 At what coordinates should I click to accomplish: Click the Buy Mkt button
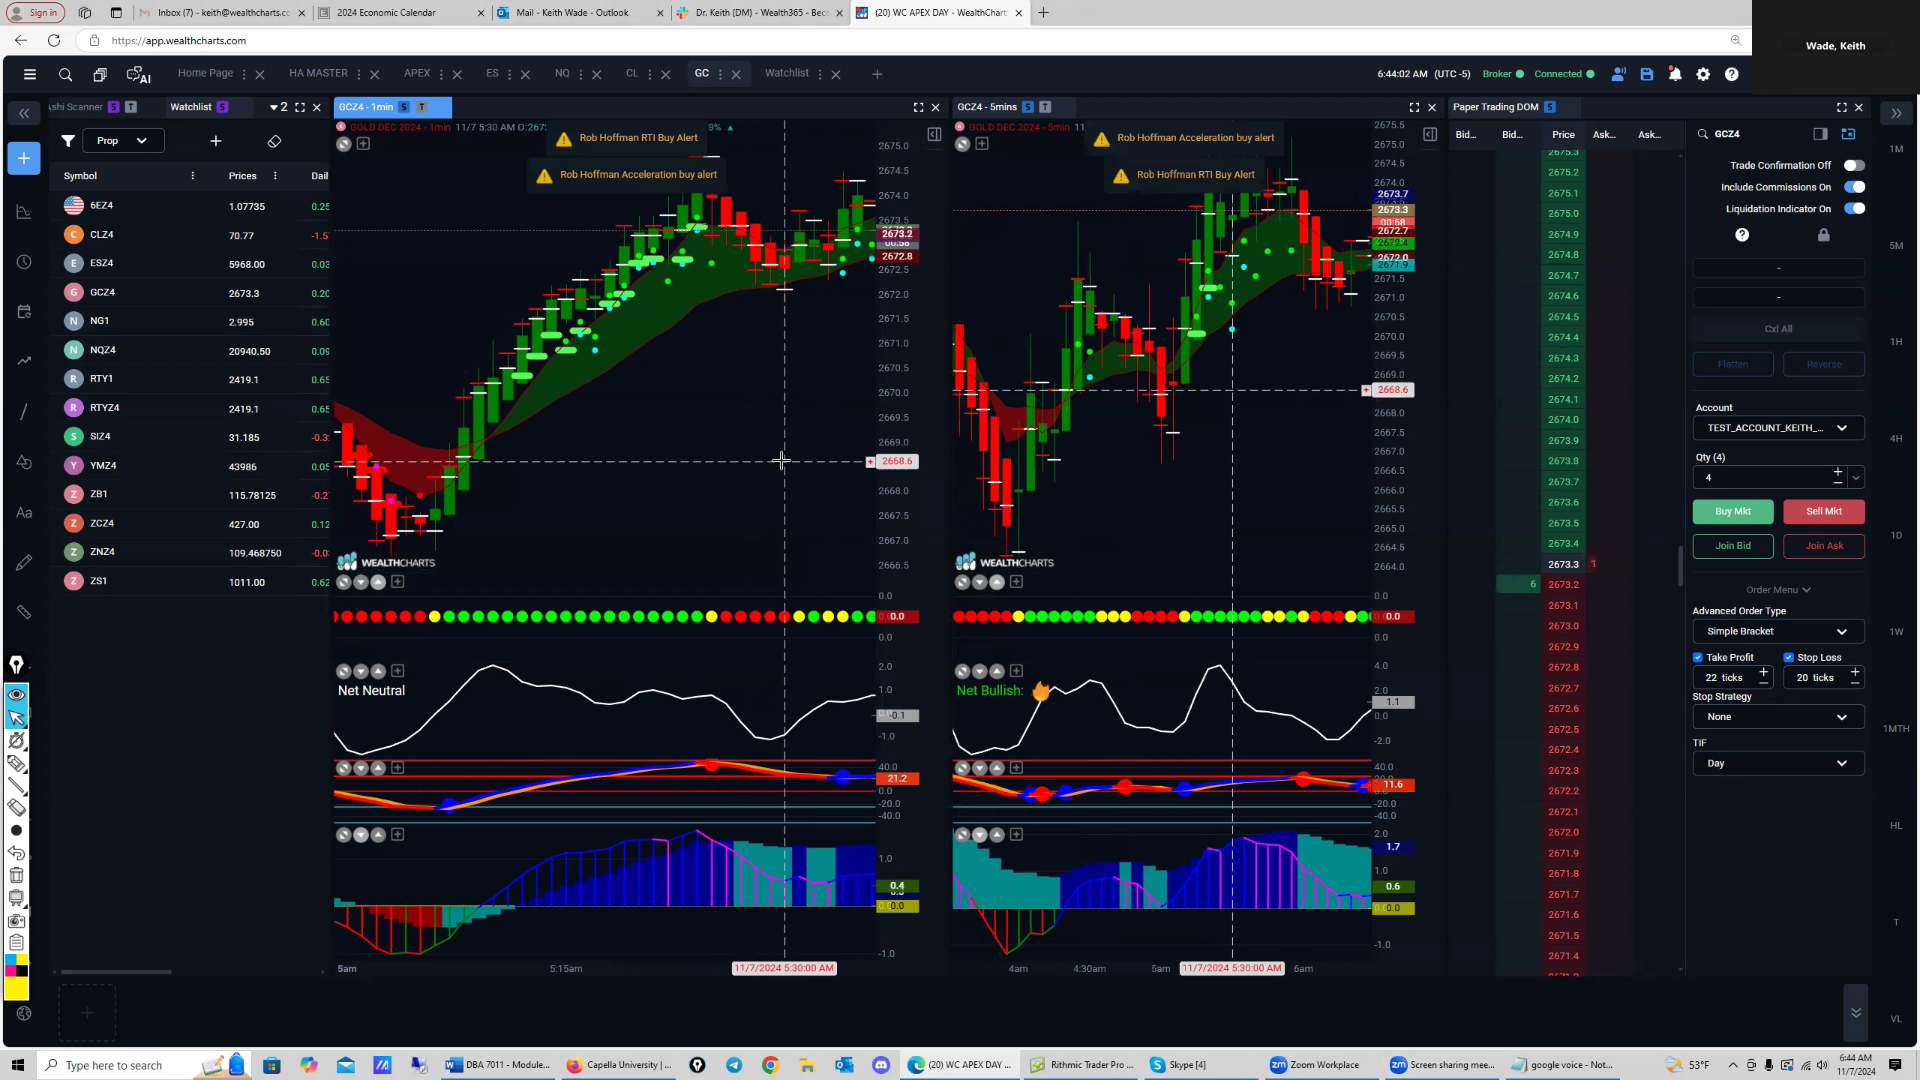click(1733, 511)
